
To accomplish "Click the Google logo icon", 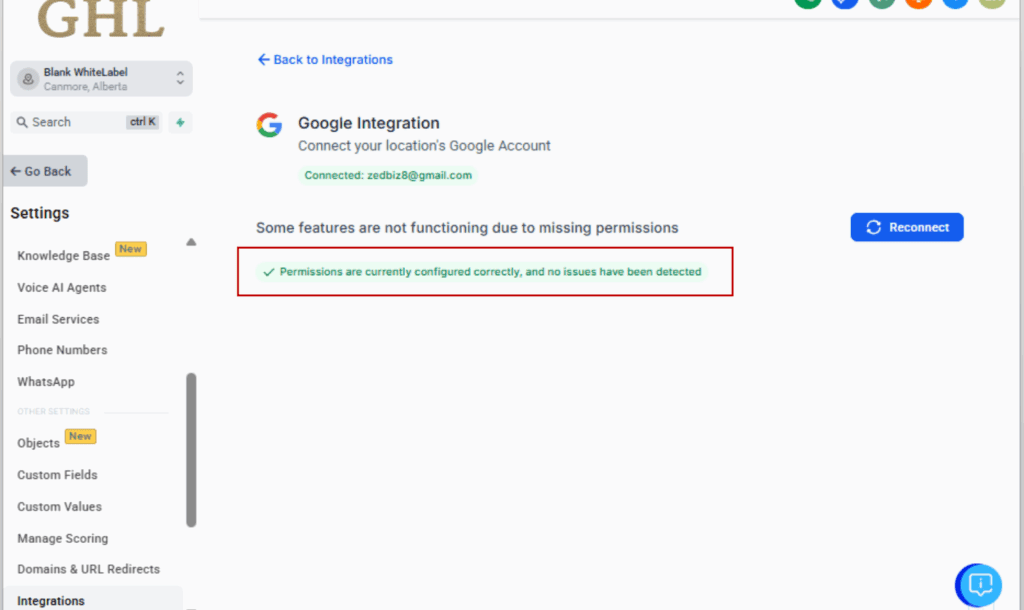I will (269, 125).
